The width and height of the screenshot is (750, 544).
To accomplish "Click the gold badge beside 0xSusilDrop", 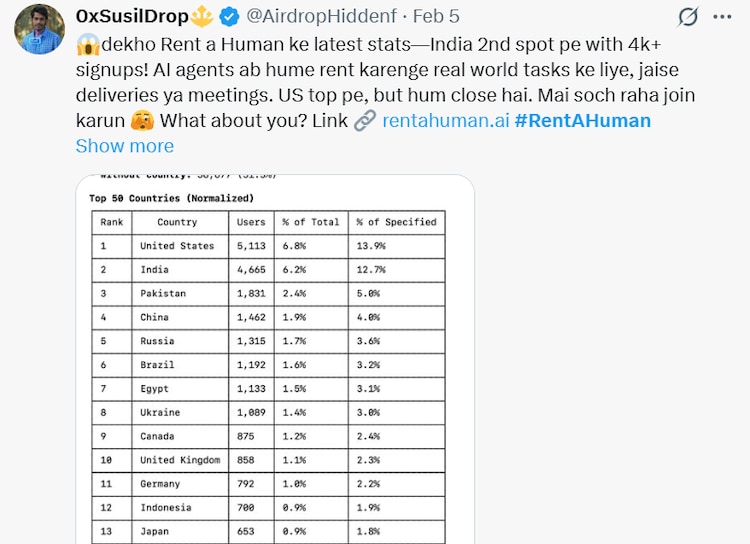I will (x=204, y=17).
